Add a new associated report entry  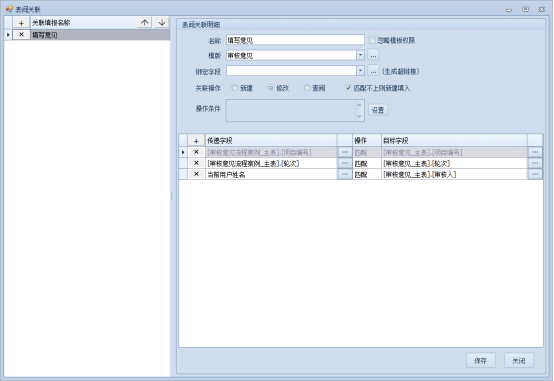click(x=21, y=23)
